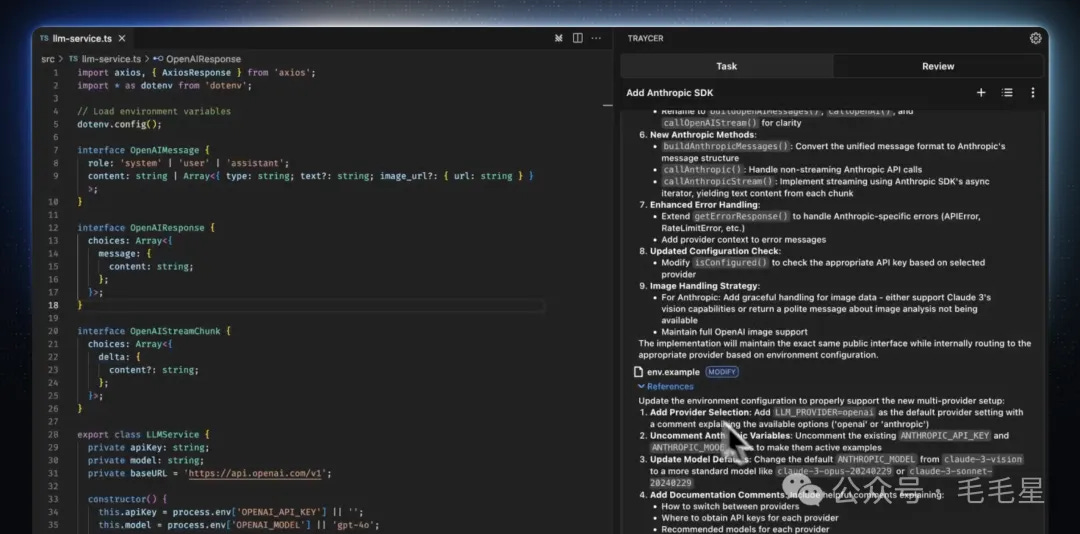The width and height of the screenshot is (1080, 534).
Task: Switch to the Task tab
Action: (727, 66)
